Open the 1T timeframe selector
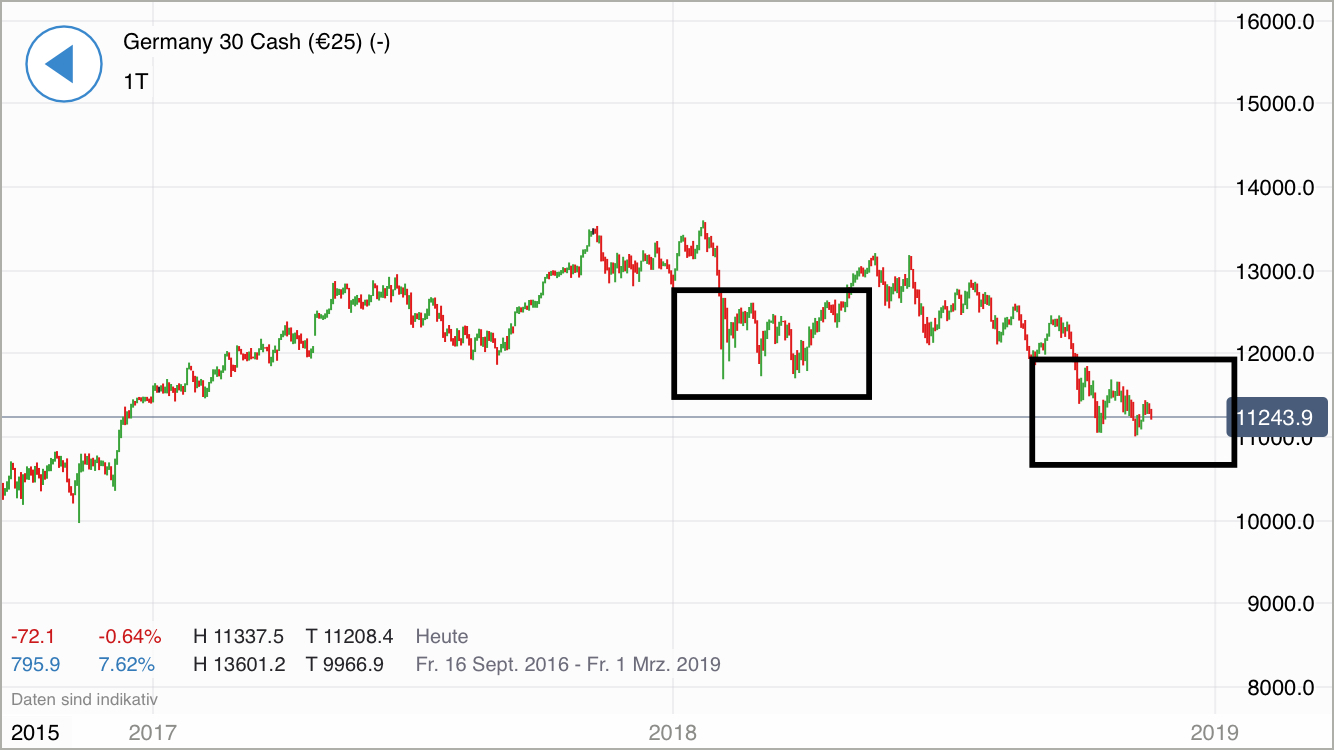 click(135, 82)
